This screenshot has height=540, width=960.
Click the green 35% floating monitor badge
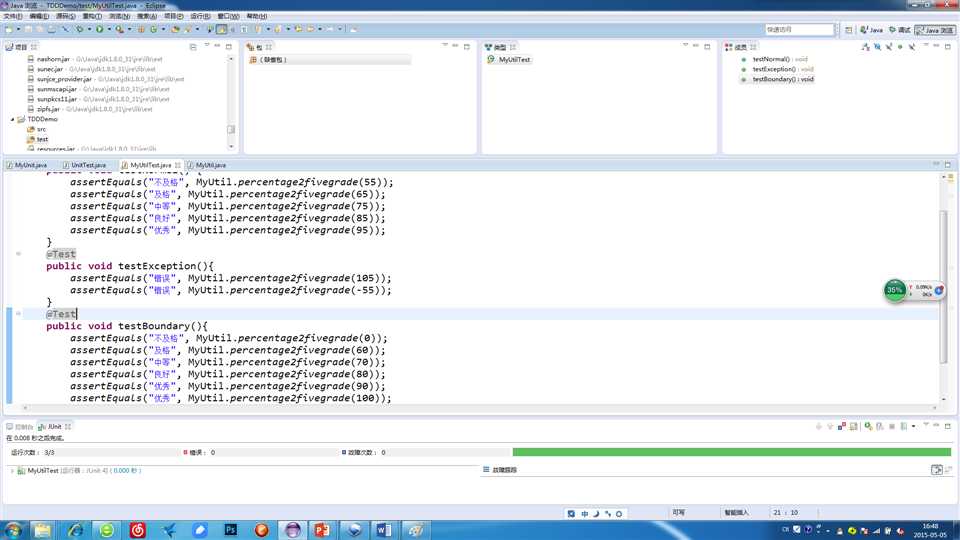(894, 290)
